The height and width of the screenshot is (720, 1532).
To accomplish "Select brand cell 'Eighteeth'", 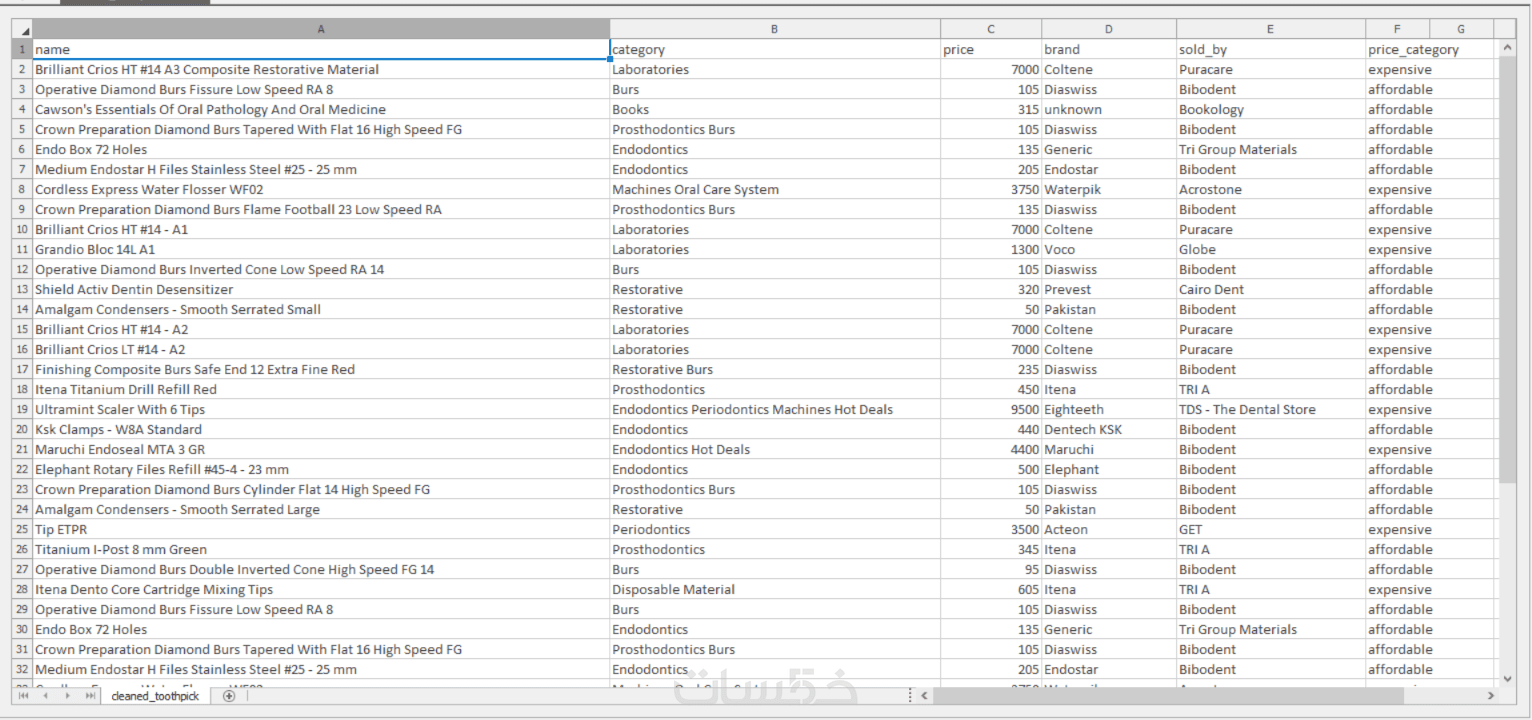I will [x=1109, y=409].
